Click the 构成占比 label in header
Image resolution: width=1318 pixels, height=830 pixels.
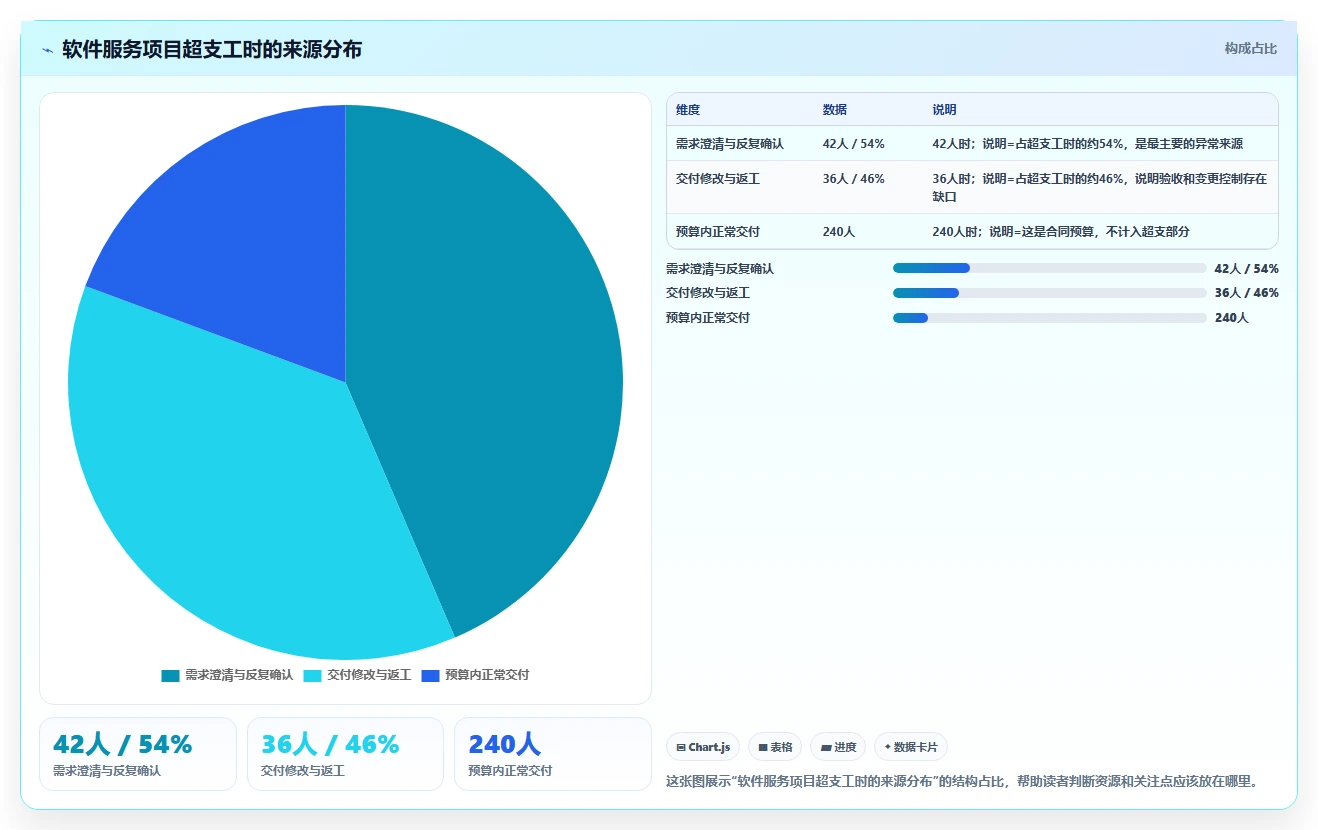pos(1251,48)
